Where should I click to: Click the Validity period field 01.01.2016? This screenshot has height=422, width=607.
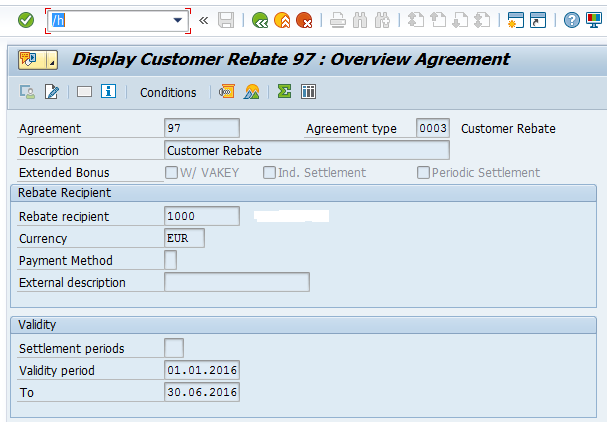point(202,370)
